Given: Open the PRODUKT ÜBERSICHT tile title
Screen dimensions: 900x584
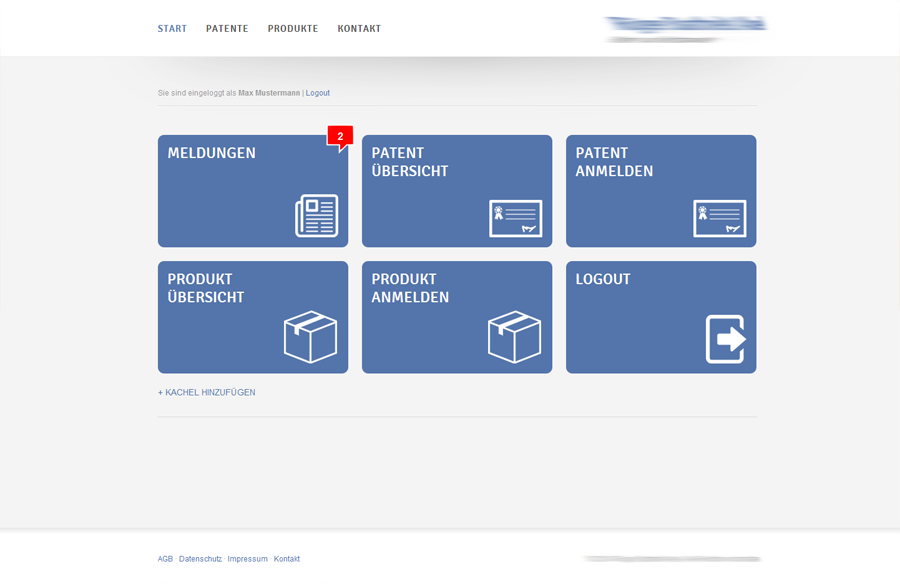Looking at the screenshot, I should 206,288.
